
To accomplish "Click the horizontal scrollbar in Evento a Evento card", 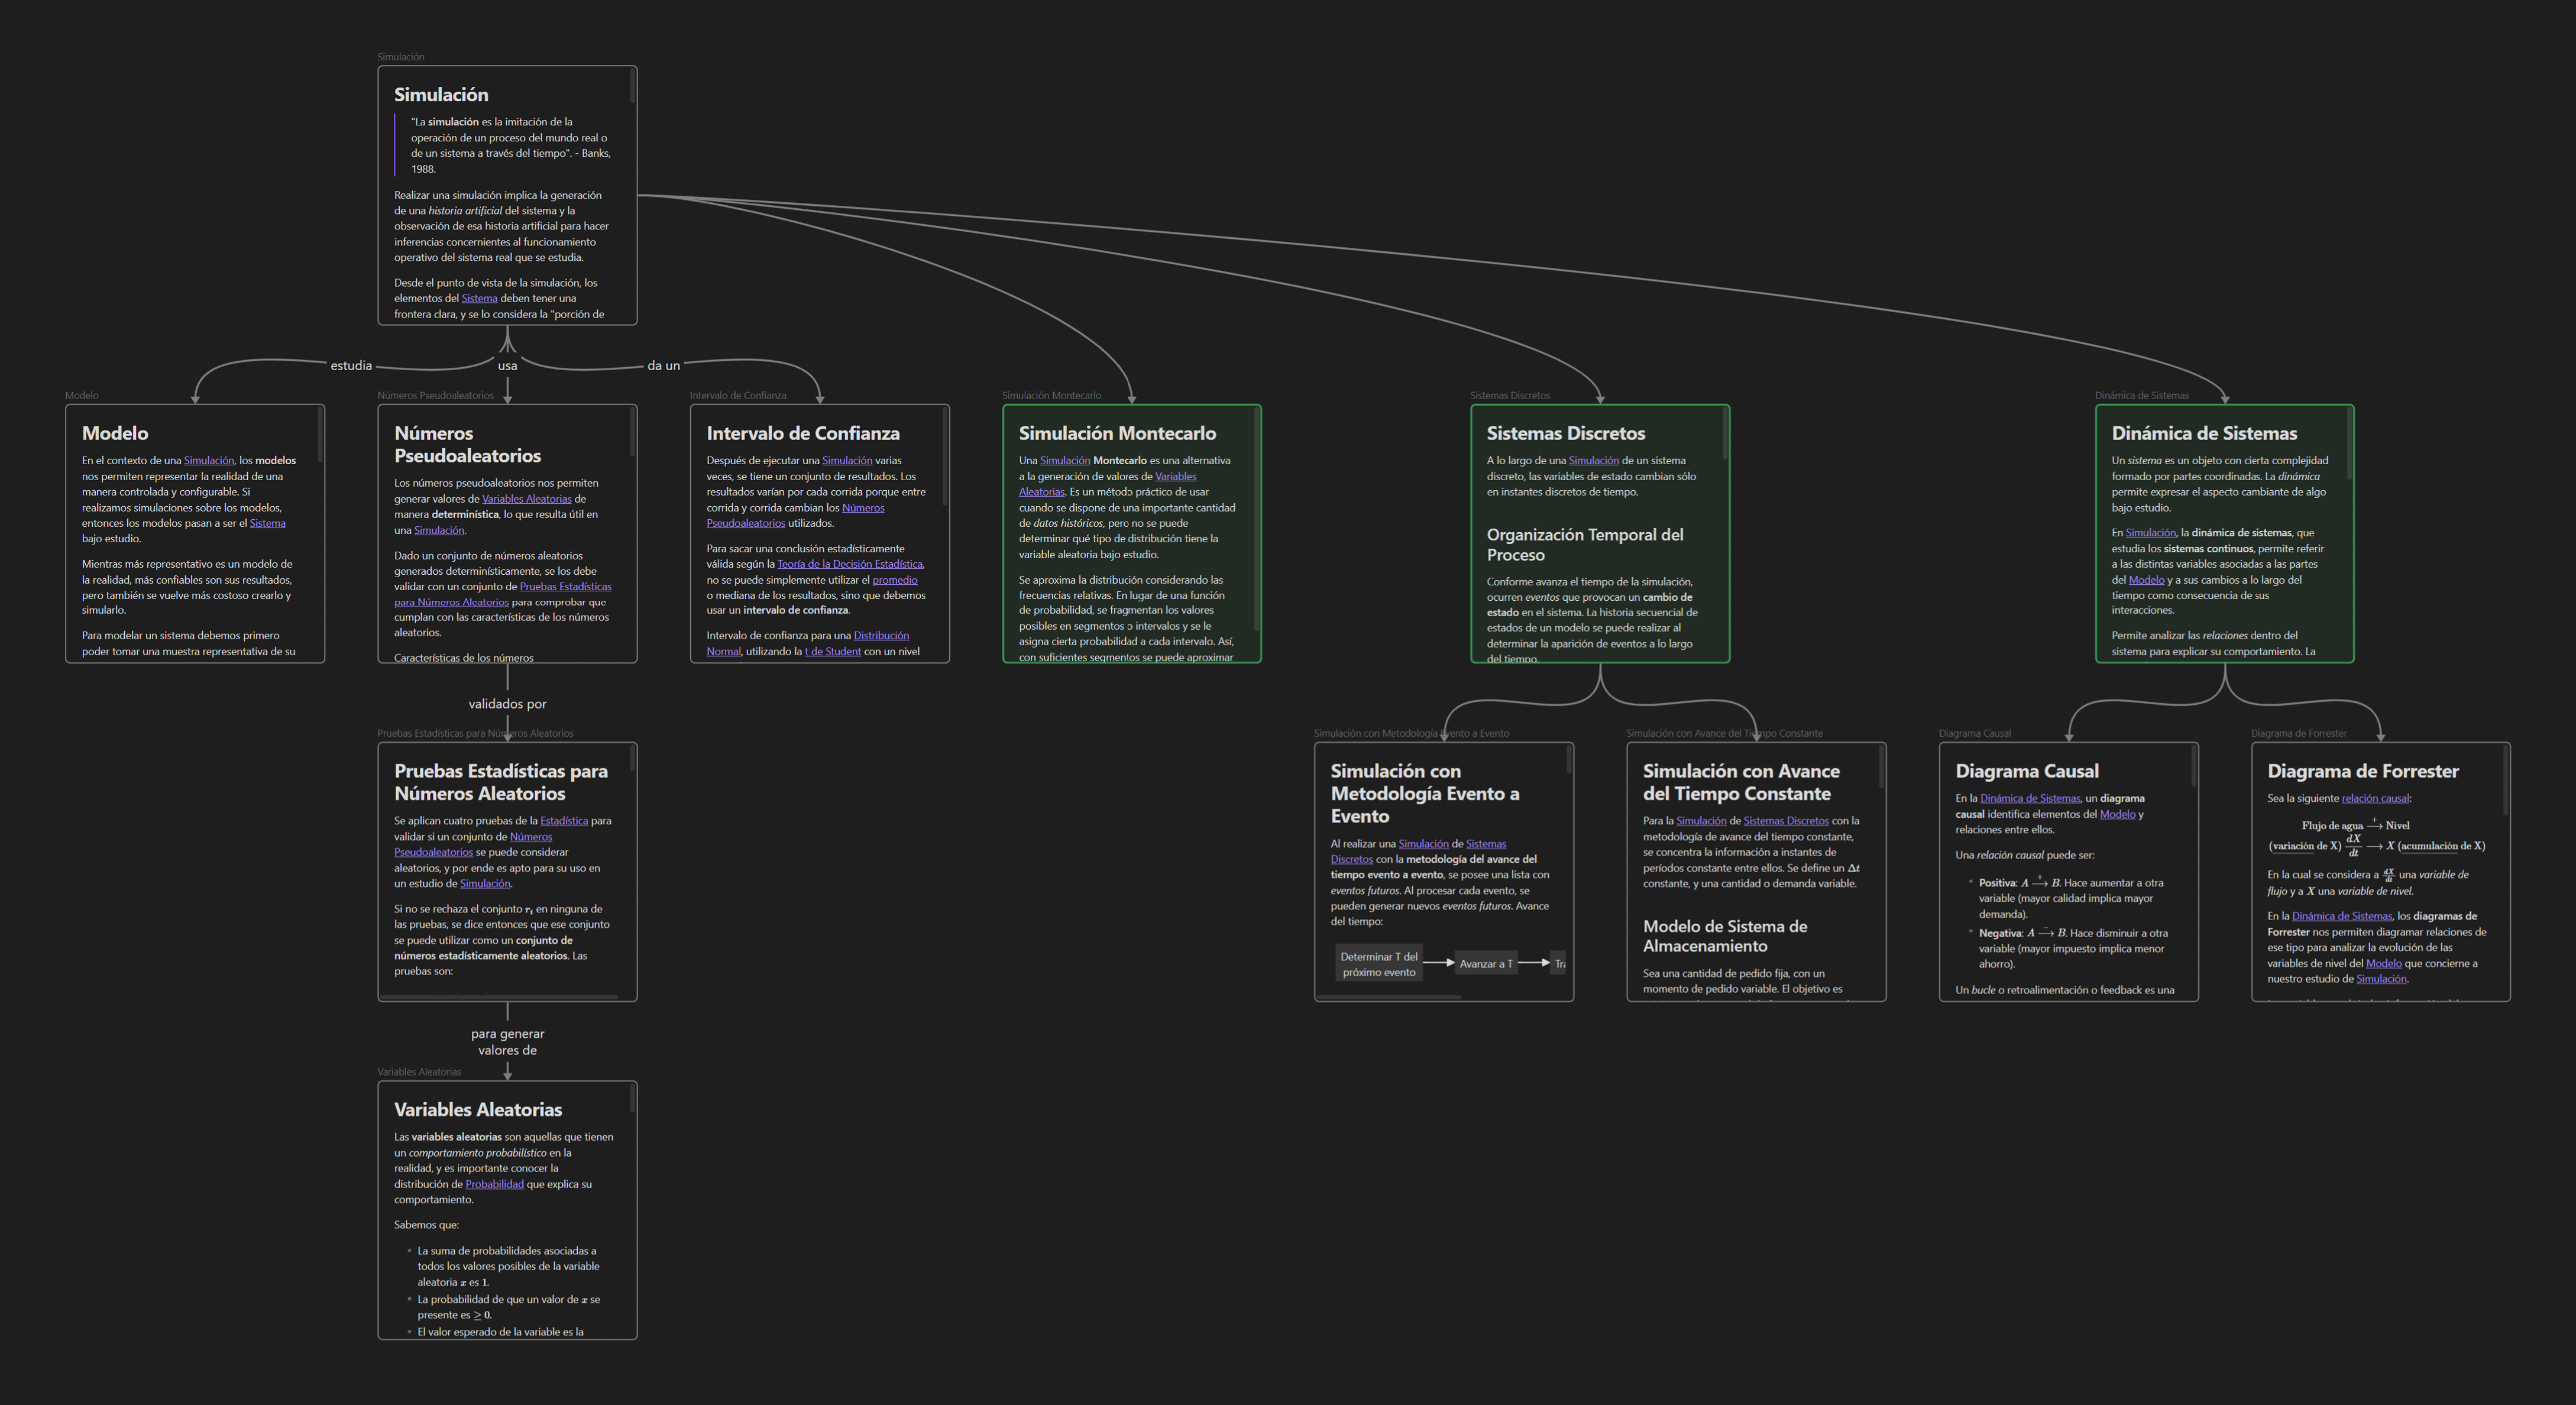I will pyautogui.click(x=1390, y=997).
